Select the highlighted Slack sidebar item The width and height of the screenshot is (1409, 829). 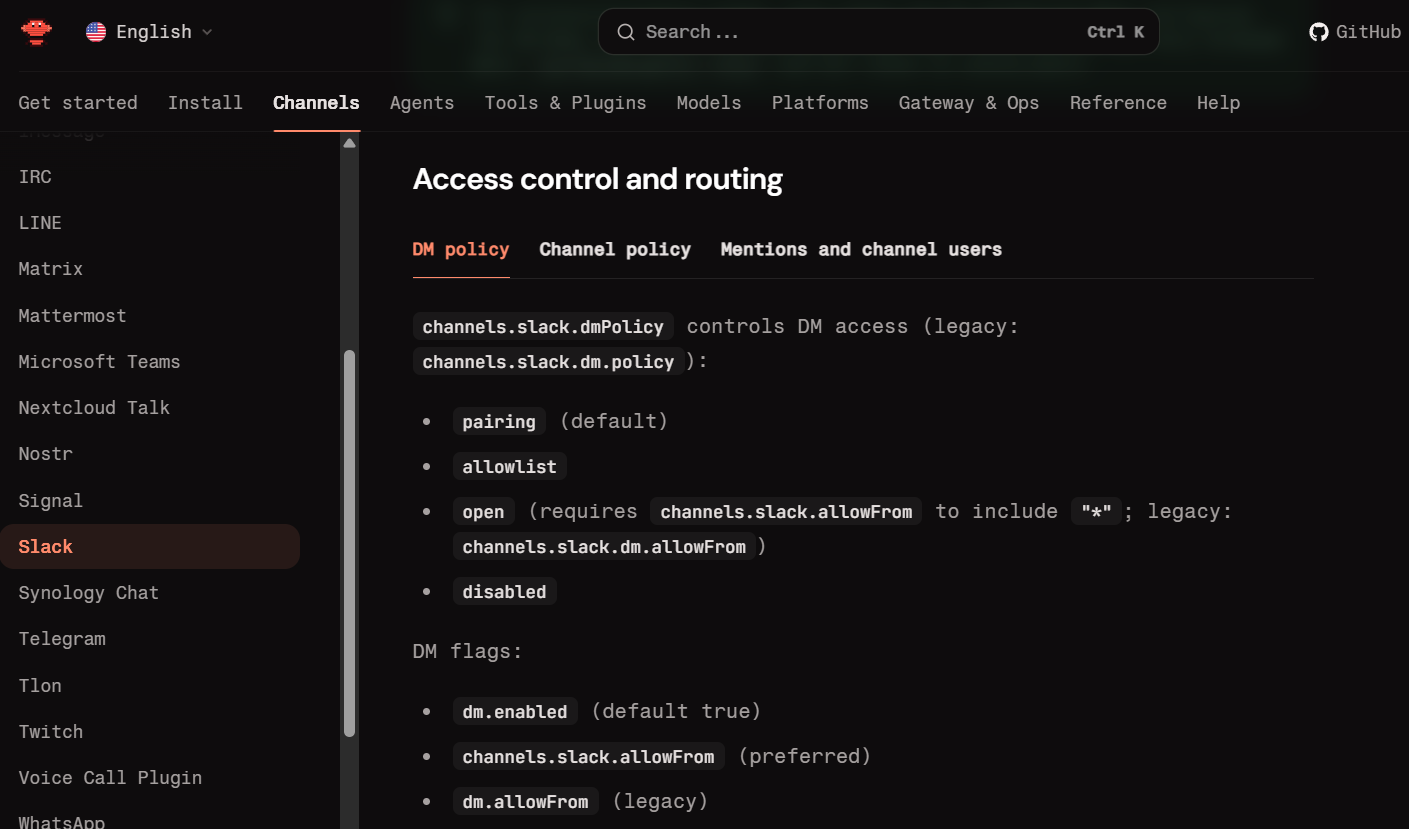150,546
